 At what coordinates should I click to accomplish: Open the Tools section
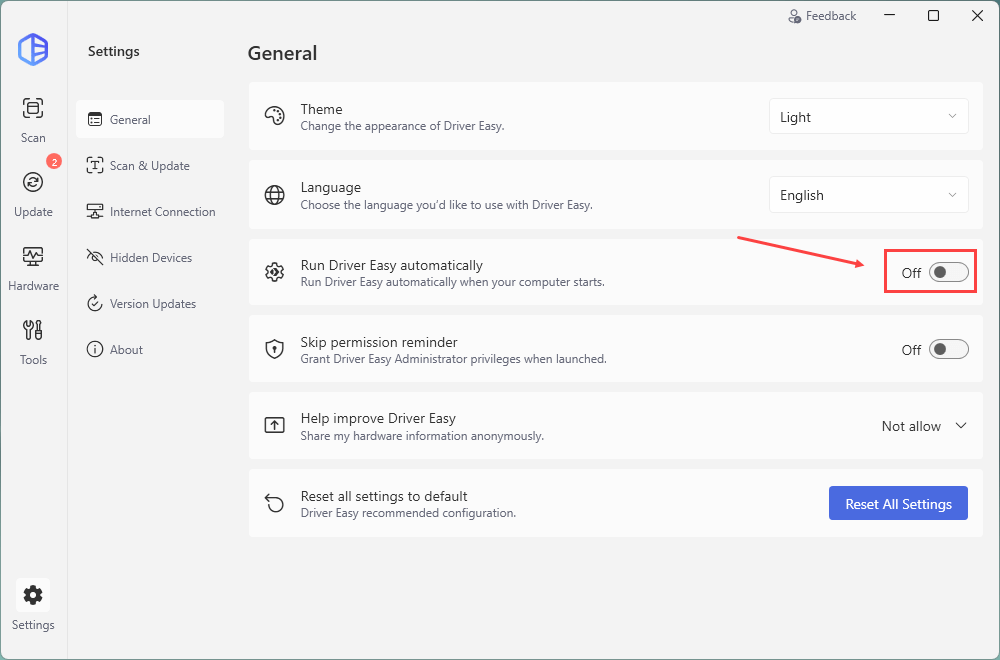tap(33, 341)
